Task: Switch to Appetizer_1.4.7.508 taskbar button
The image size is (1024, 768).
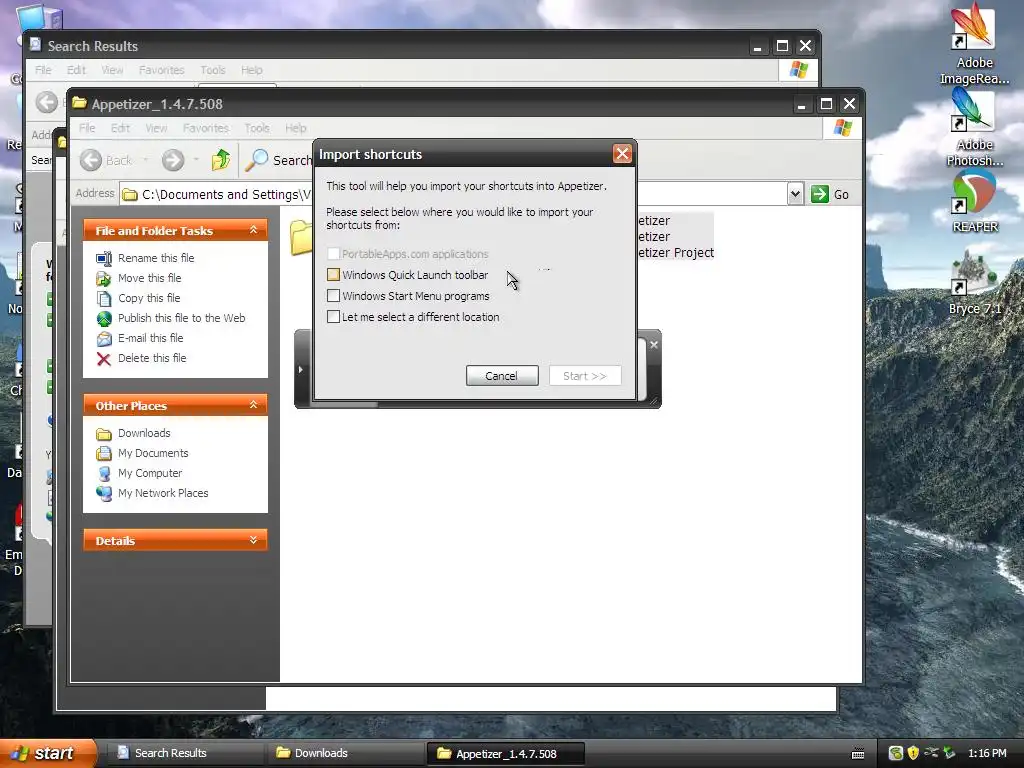Action: 505,753
